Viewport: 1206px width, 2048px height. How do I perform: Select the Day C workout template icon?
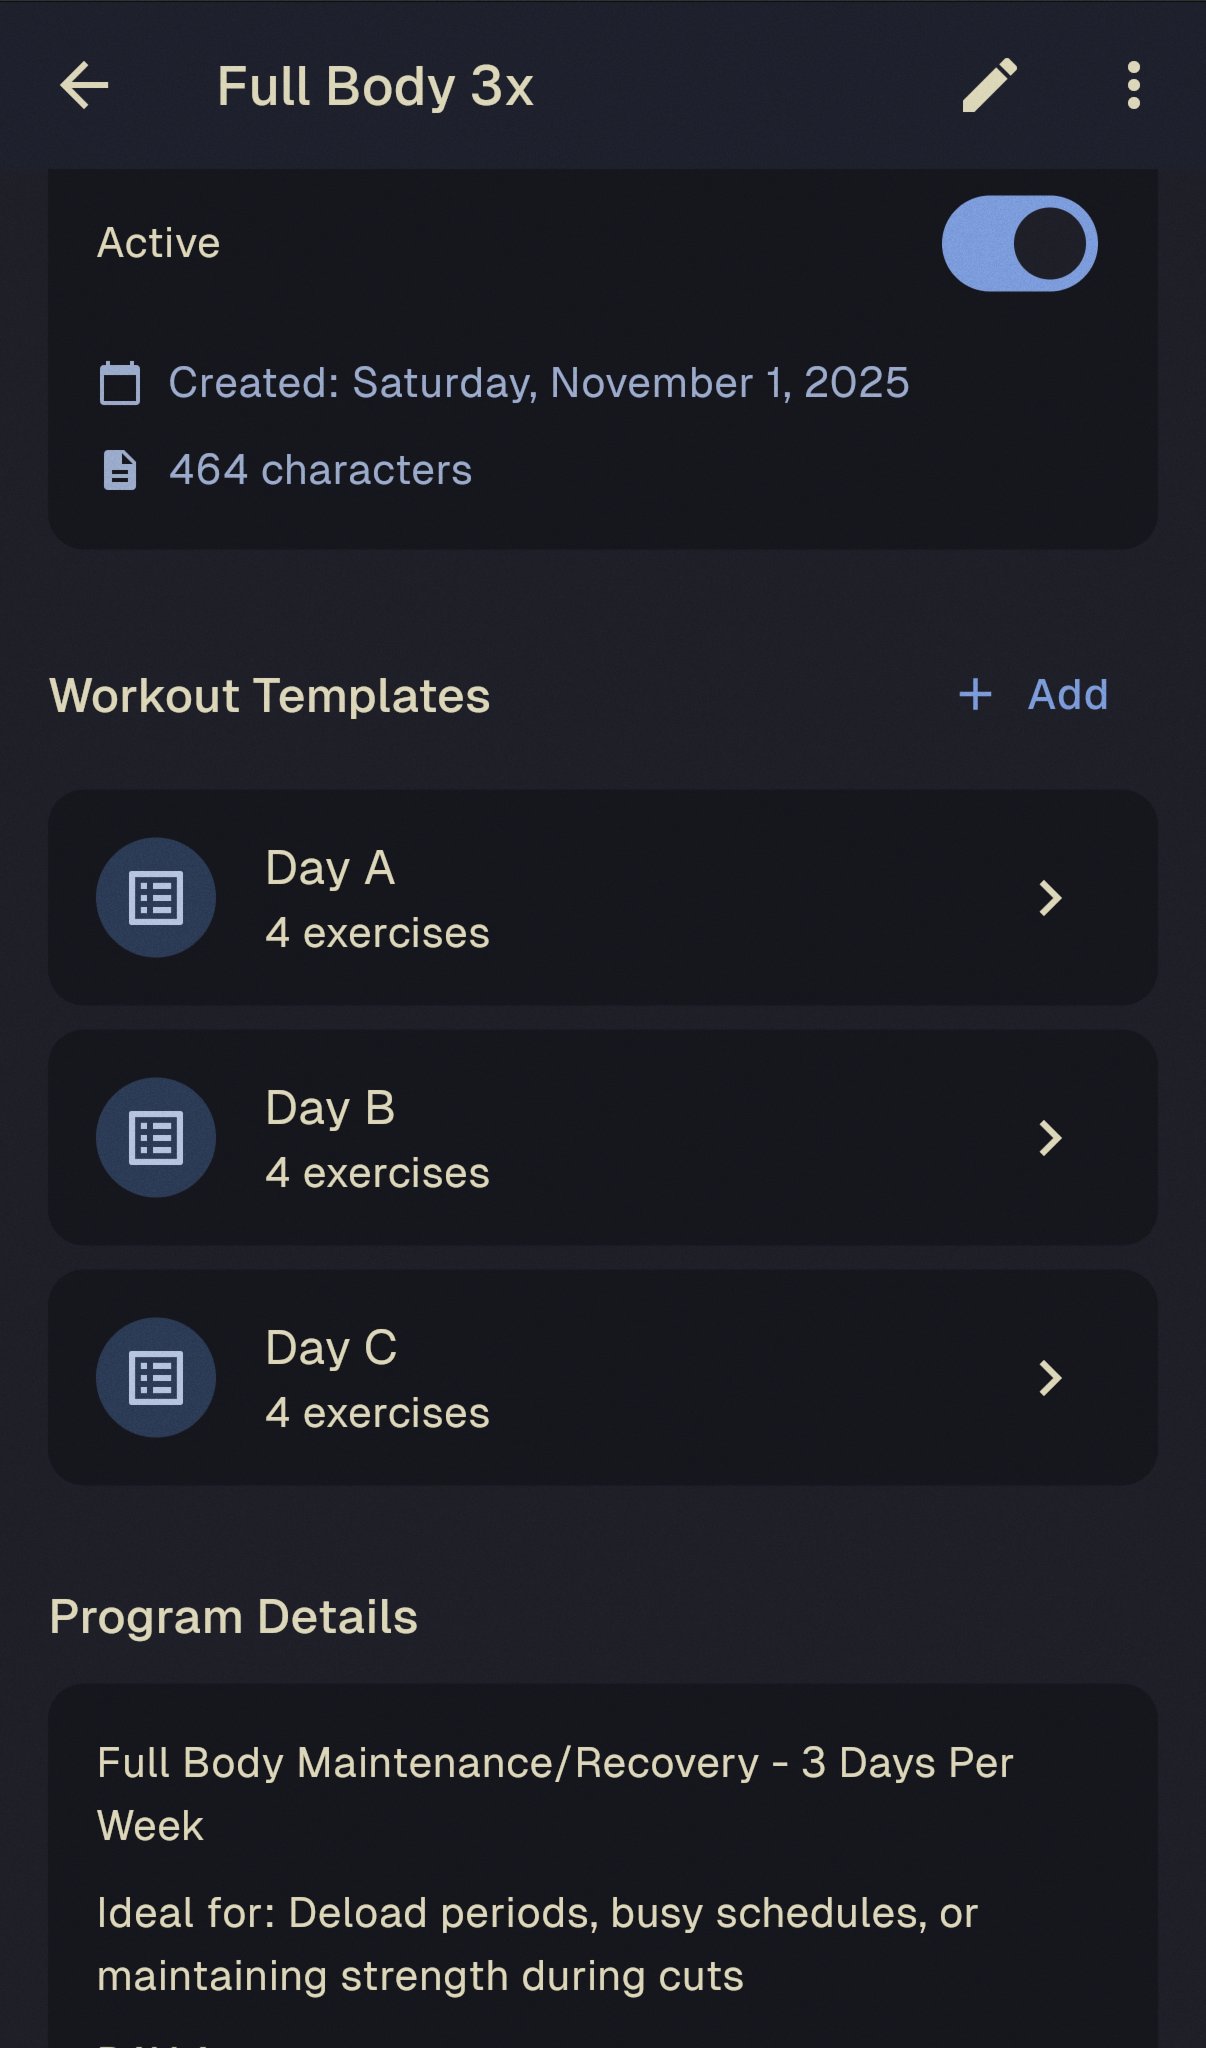pos(155,1377)
